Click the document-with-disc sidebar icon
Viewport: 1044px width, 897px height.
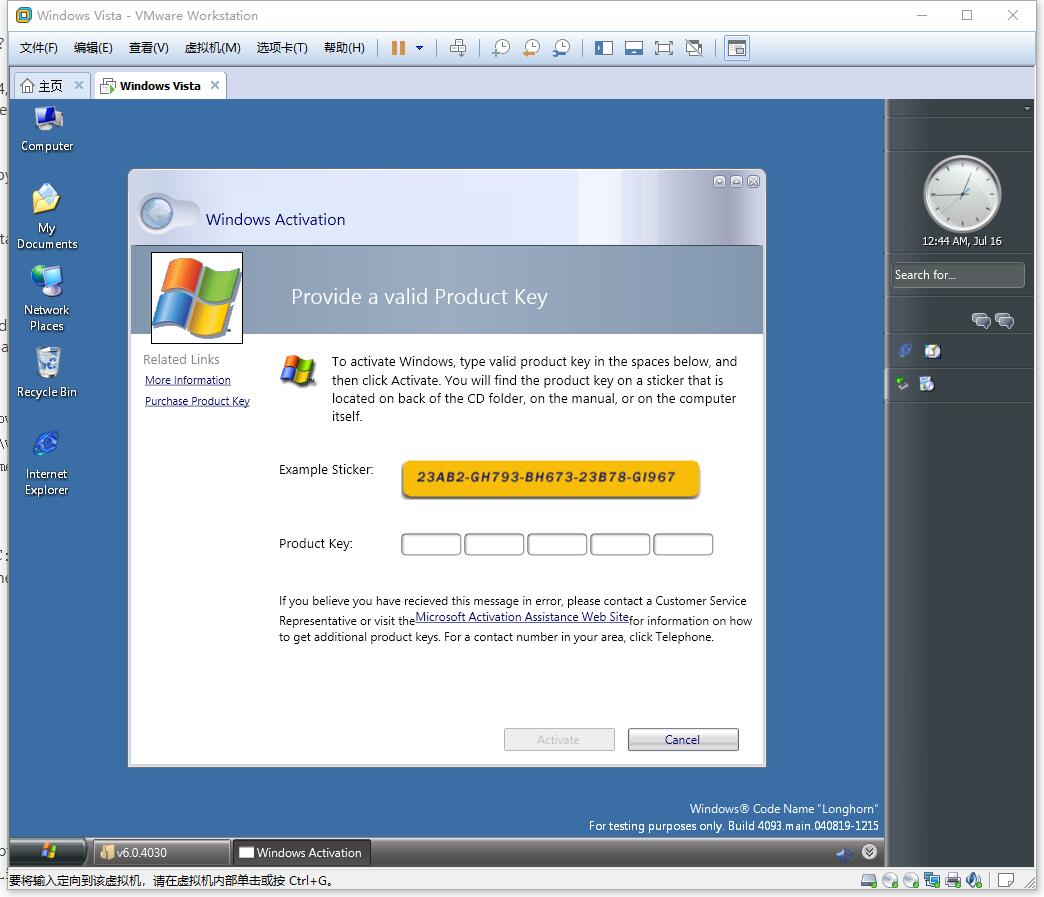pyautogui.click(x=927, y=384)
